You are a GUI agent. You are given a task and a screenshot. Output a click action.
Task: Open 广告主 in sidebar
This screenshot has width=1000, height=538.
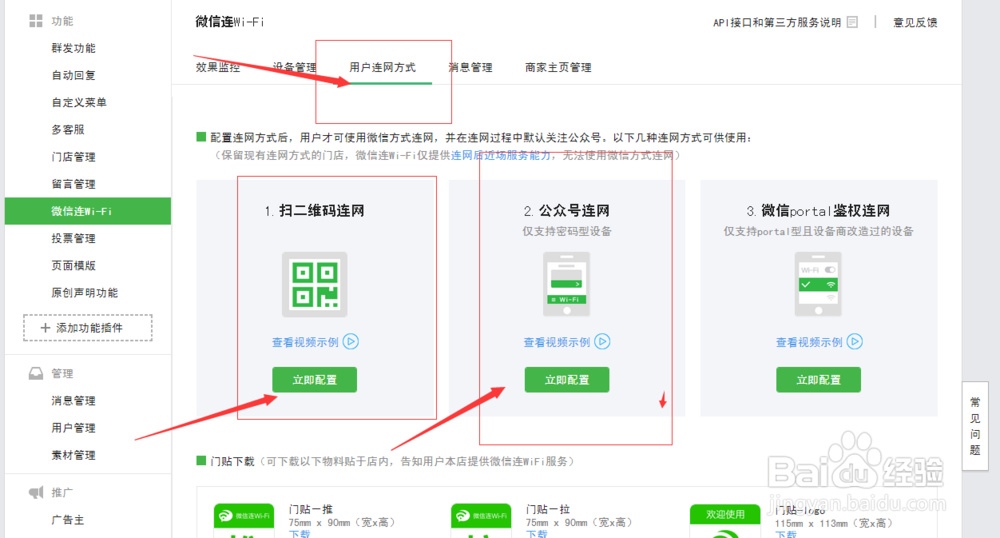coord(68,520)
